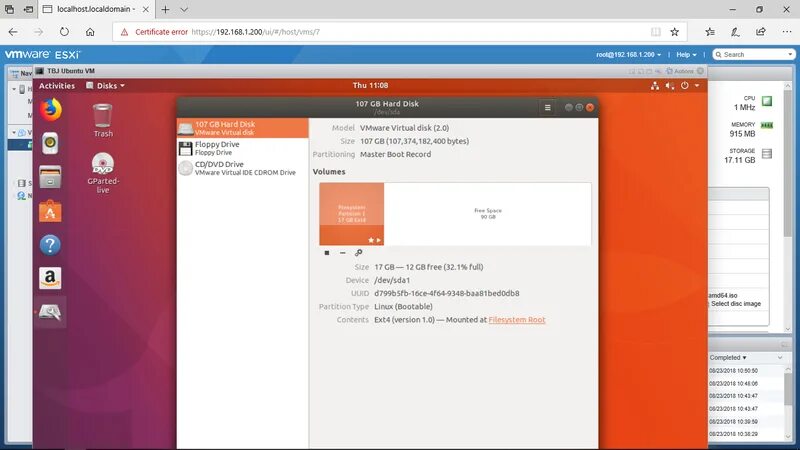800x450 pixels.
Task: Click the task entry 08/23/2018 10:50:50
Action: pos(733,371)
